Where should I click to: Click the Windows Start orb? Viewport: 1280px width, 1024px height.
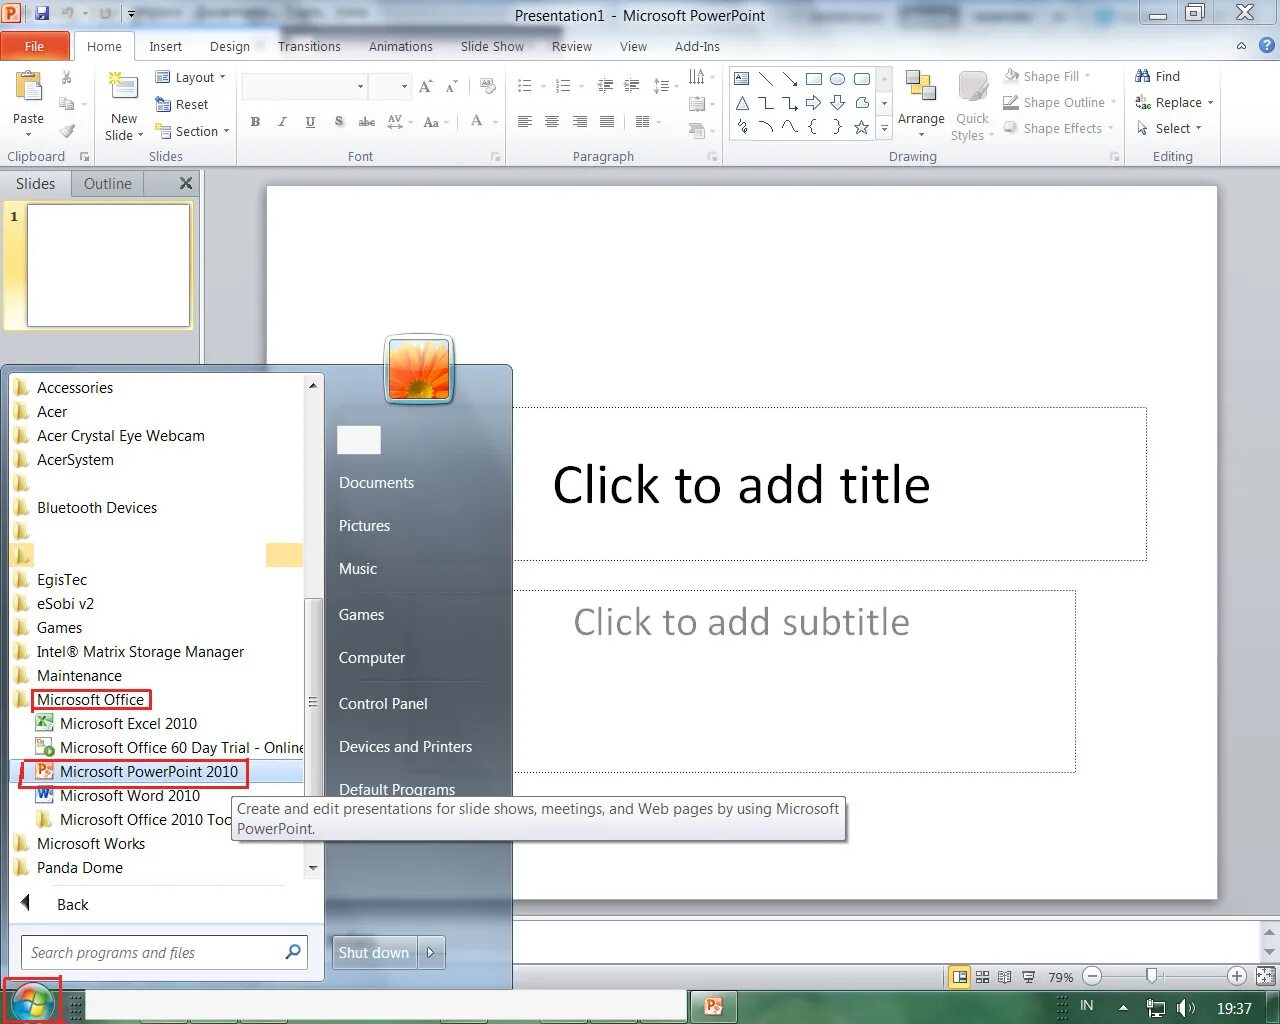click(x=32, y=1001)
